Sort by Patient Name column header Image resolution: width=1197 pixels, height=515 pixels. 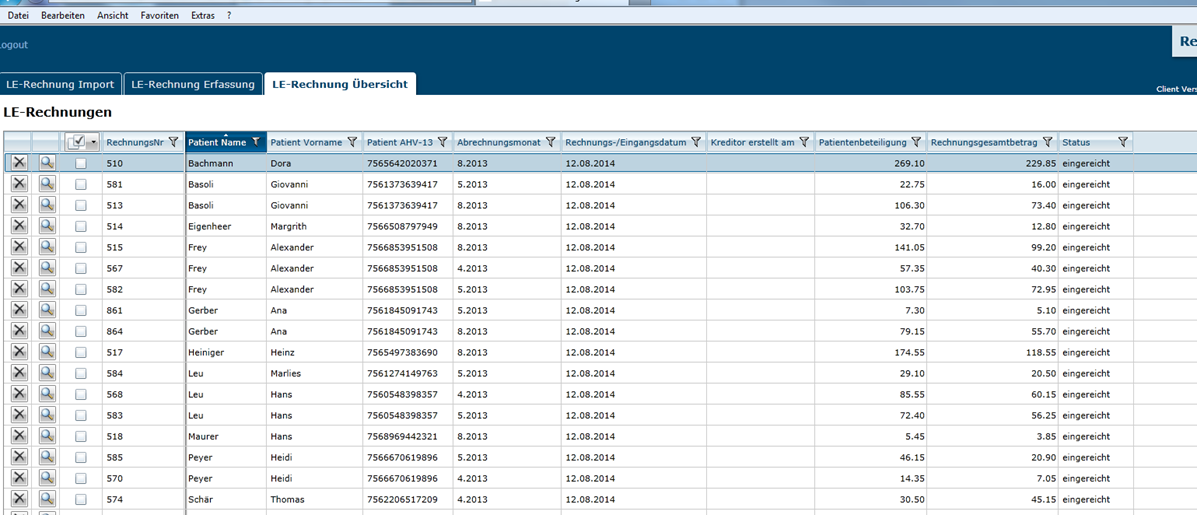[x=217, y=142]
